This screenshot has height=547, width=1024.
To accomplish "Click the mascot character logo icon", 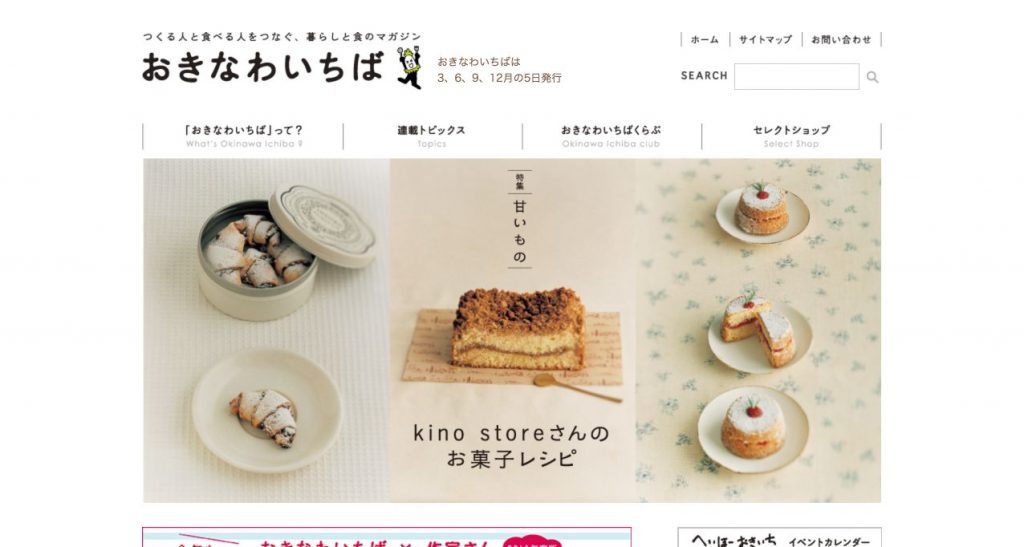I will coord(409,67).
